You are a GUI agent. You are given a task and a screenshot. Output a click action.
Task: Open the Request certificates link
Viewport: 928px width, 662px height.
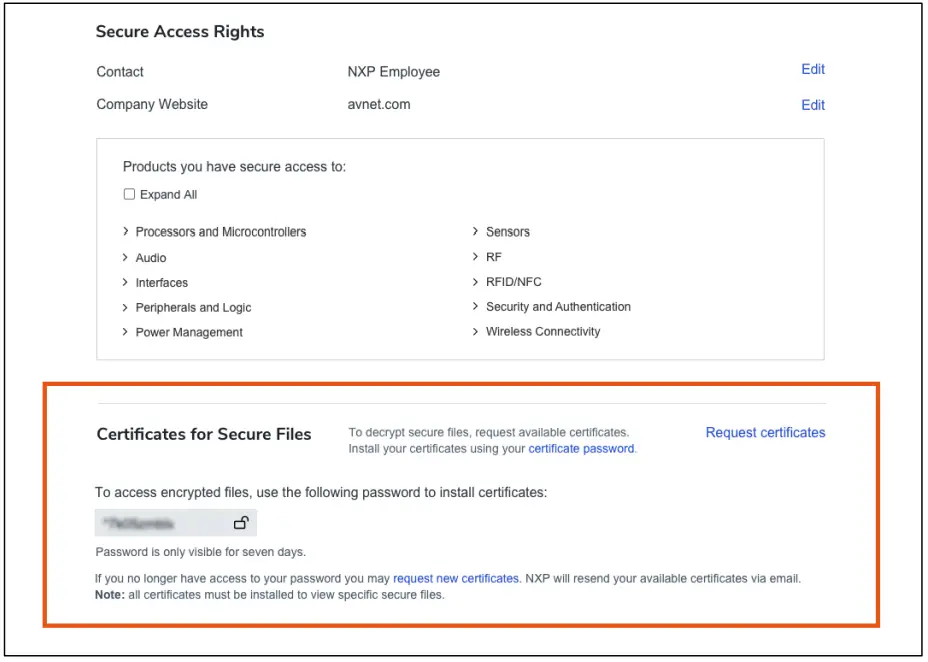point(764,432)
